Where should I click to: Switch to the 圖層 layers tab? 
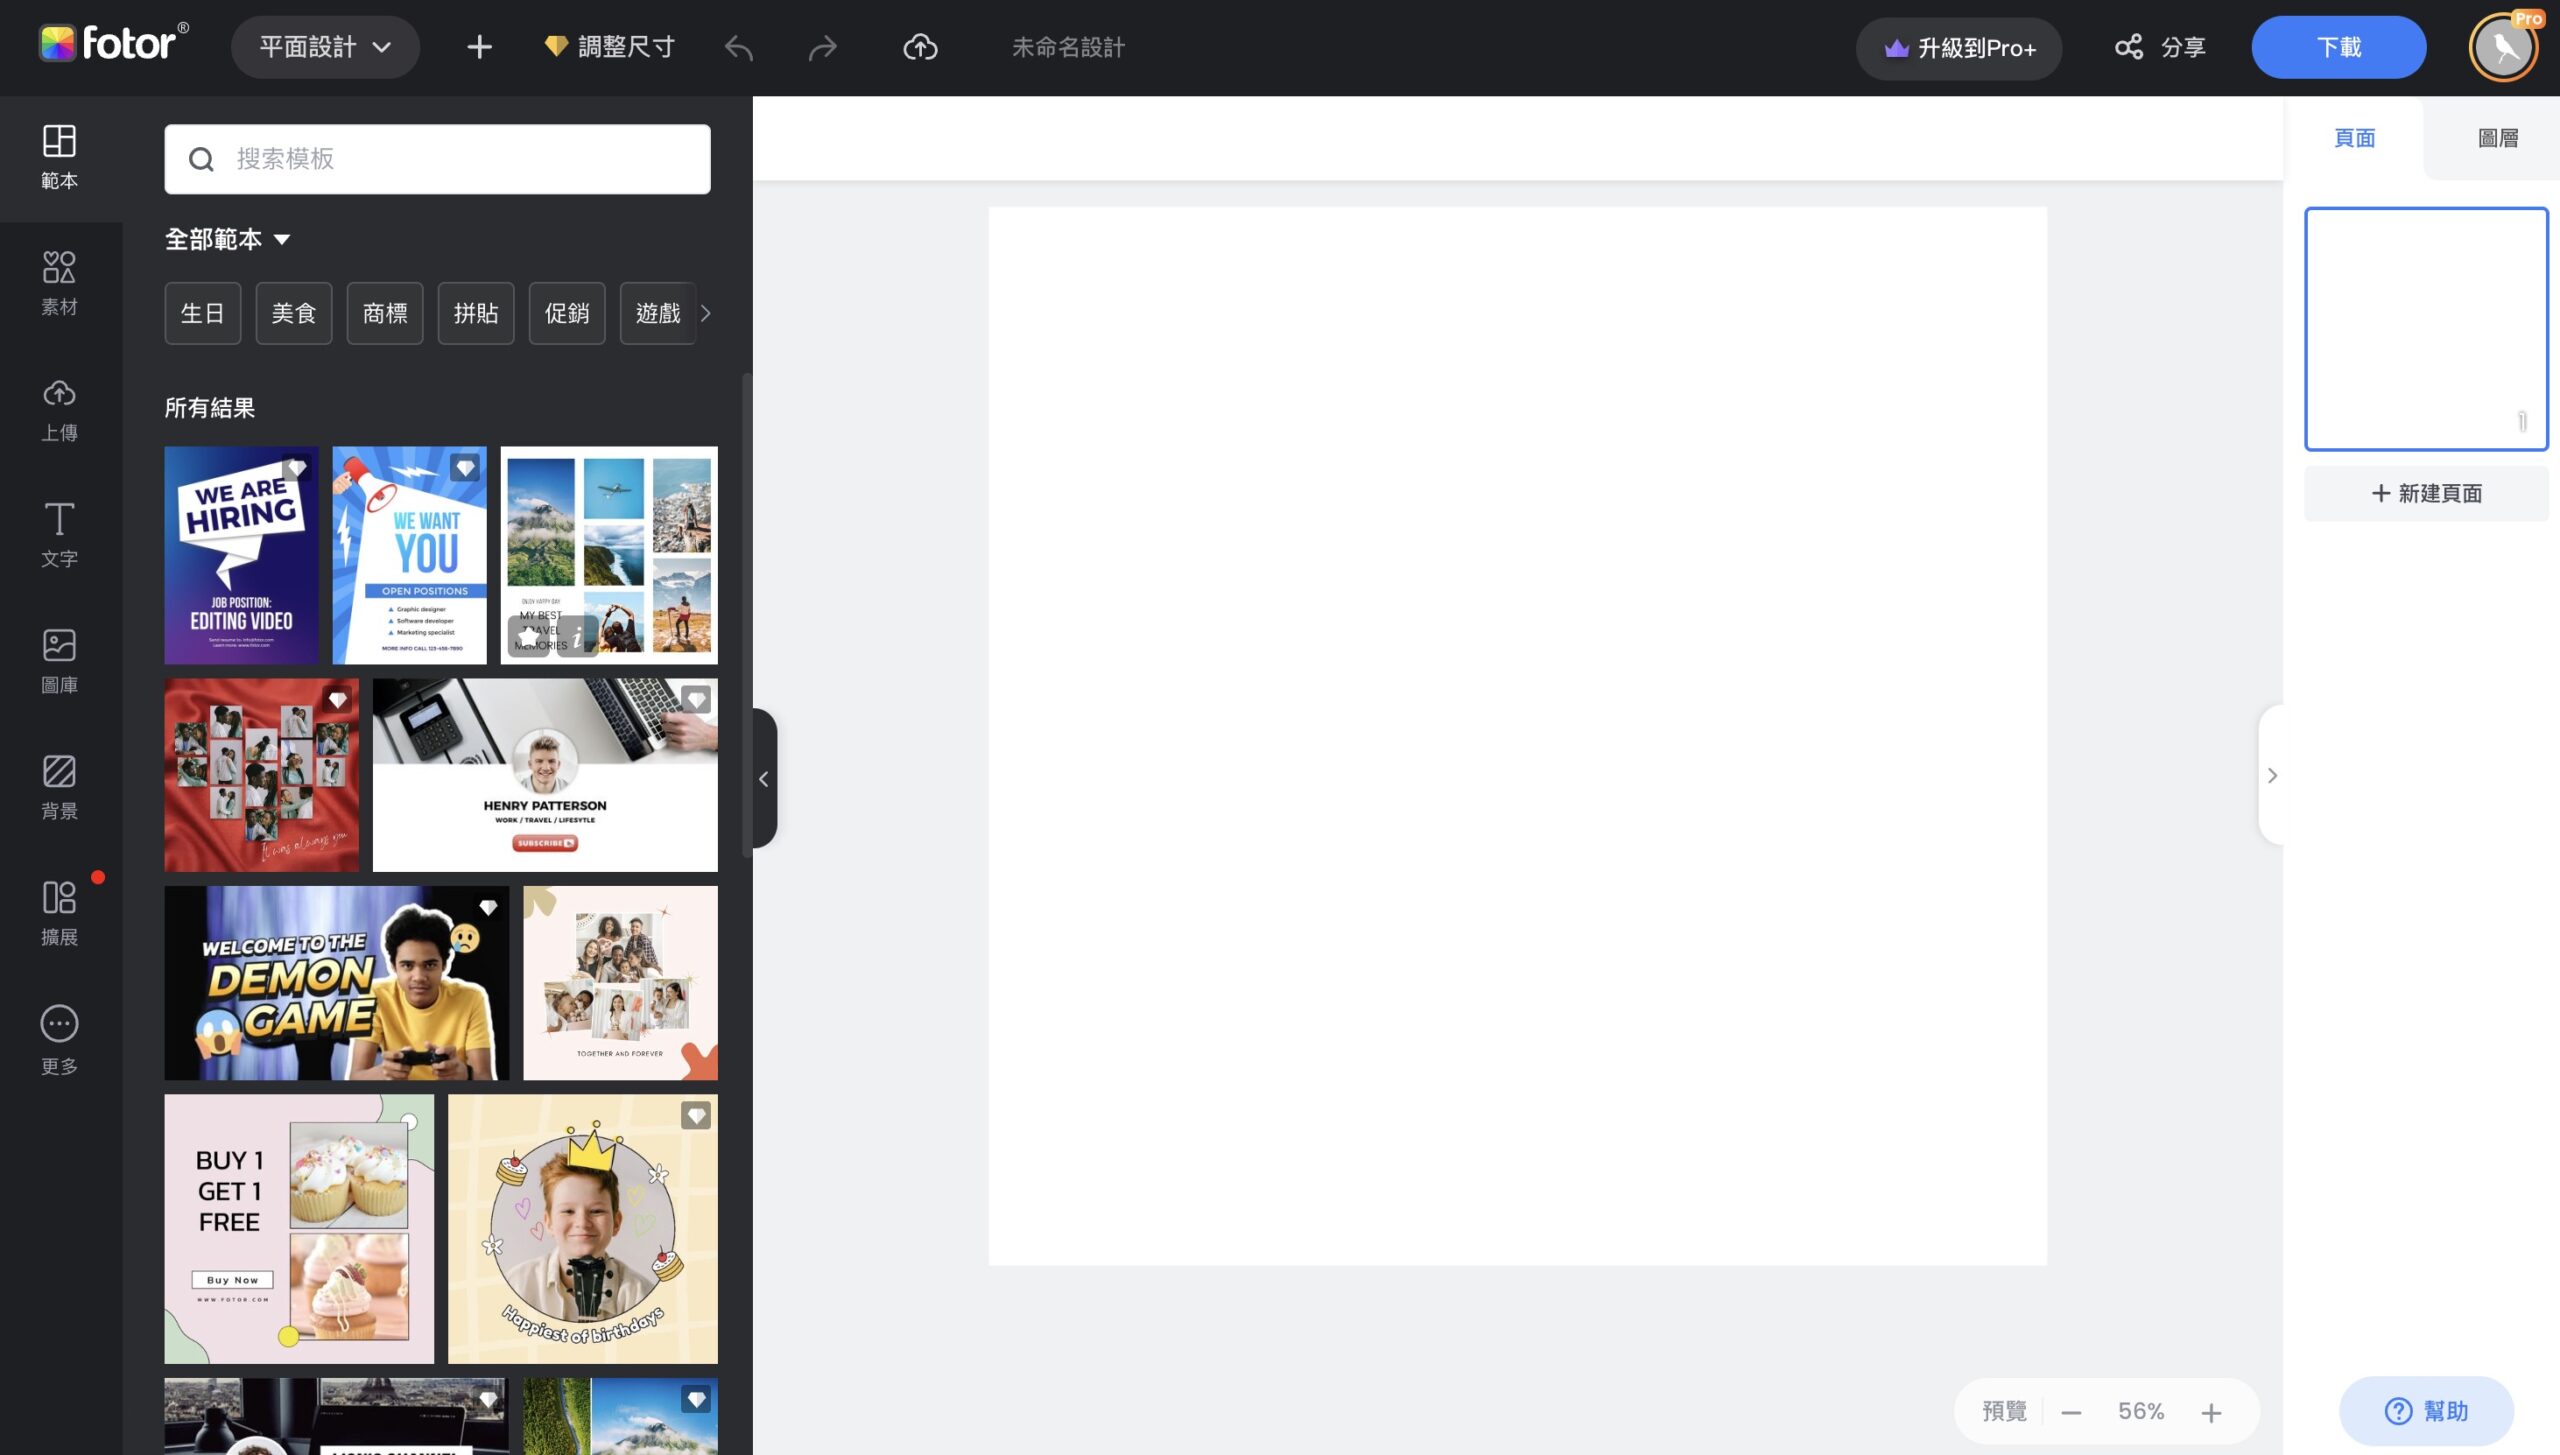click(2497, 138)
